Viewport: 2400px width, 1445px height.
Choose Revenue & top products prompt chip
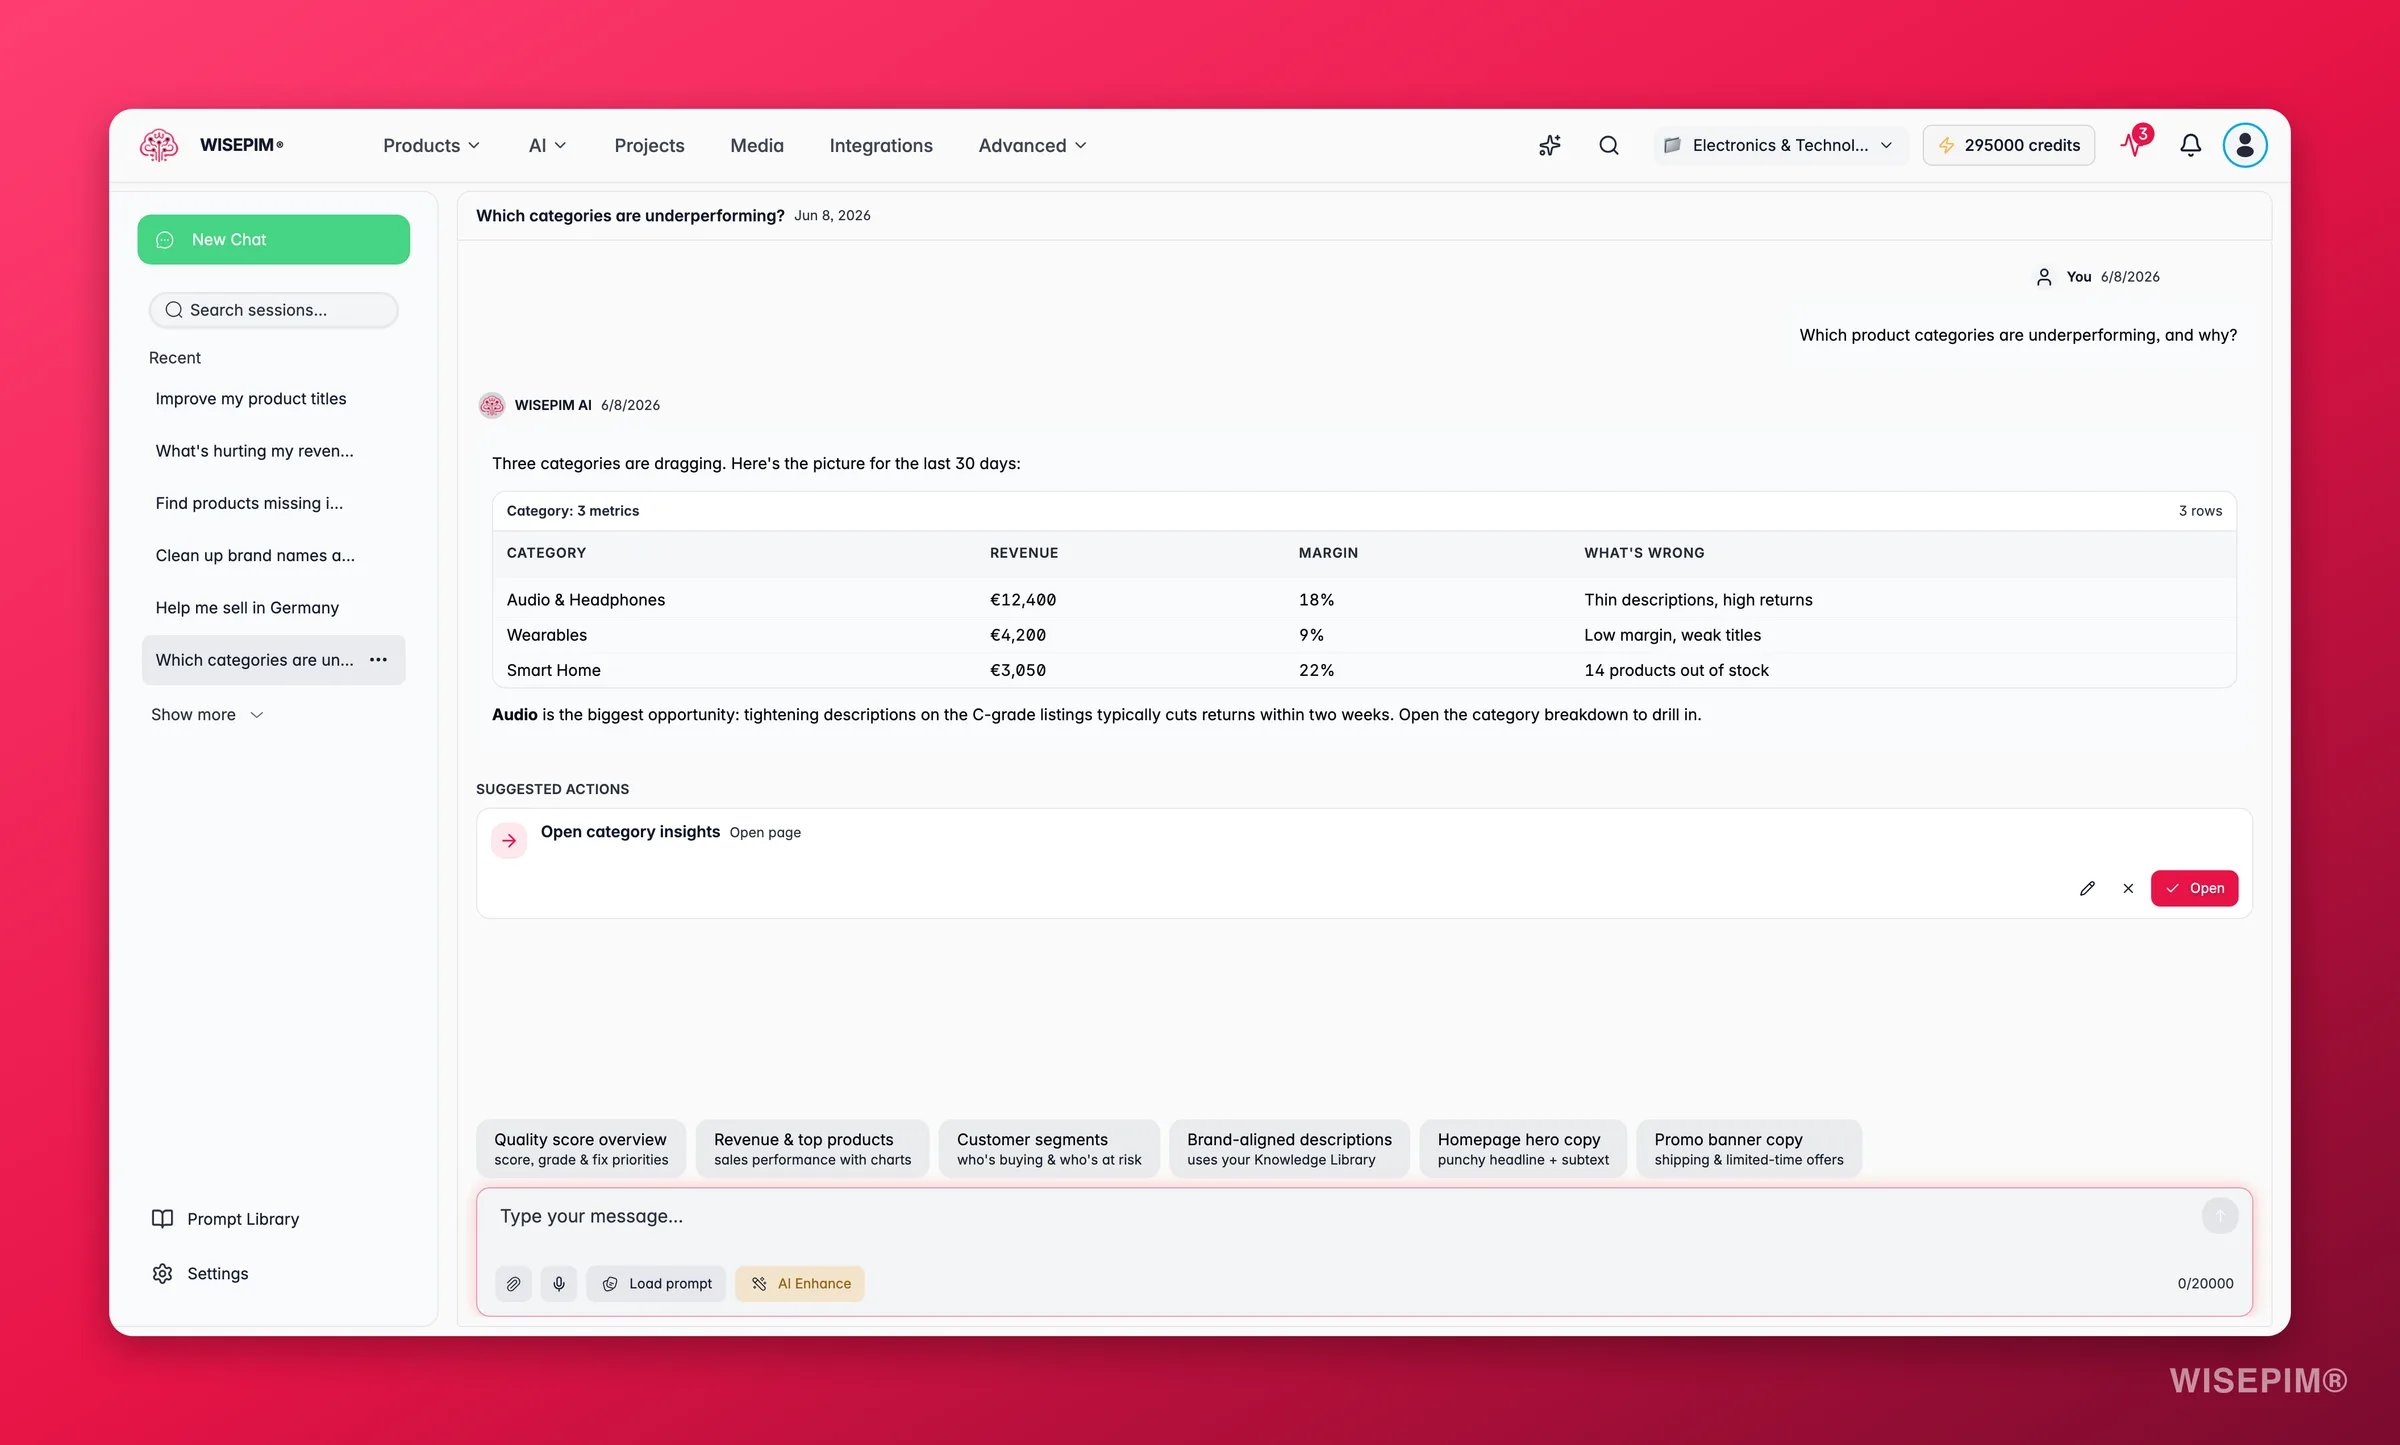(x=812, y=1148)
